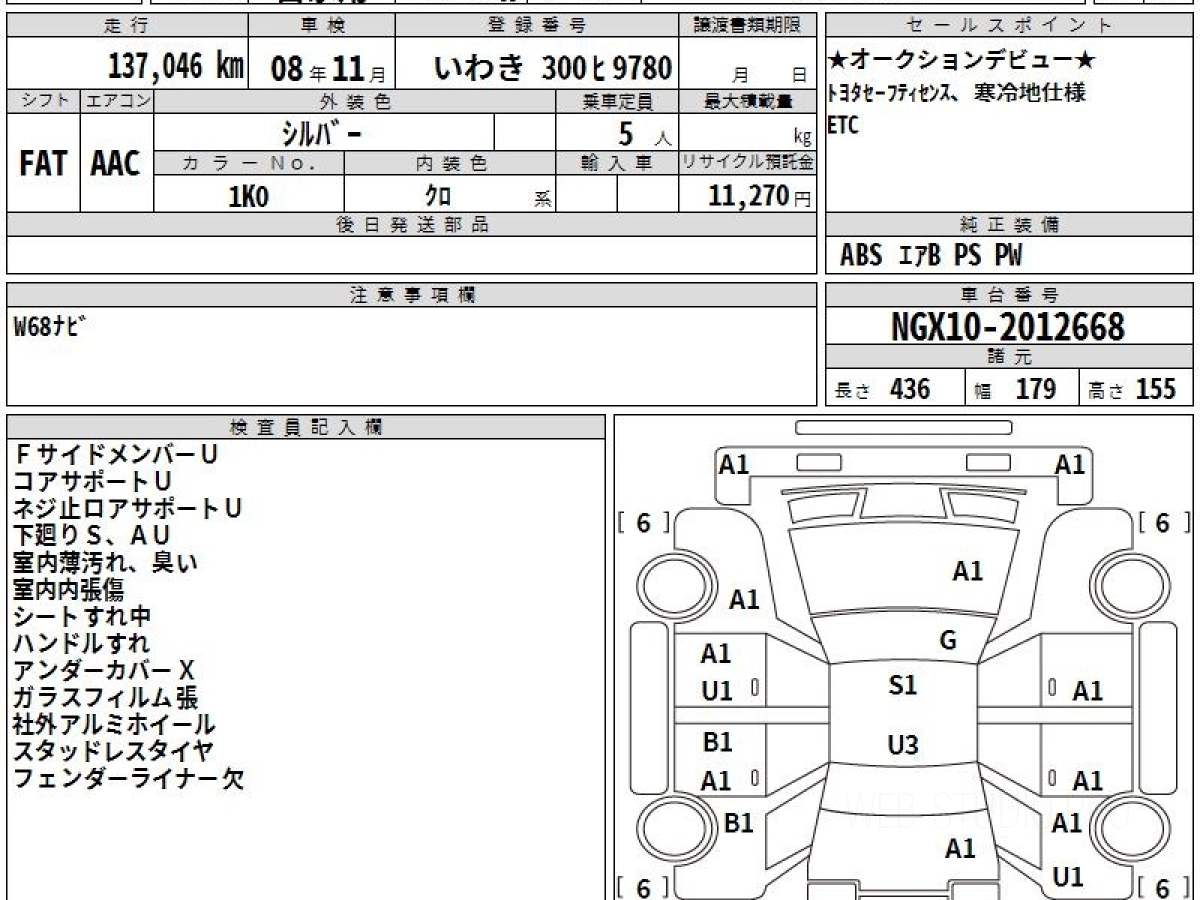The width and height of the screenshot is (1200, 900).
Task: Click the ネジ止ロアサポートU note
Action: coord(128,508)
